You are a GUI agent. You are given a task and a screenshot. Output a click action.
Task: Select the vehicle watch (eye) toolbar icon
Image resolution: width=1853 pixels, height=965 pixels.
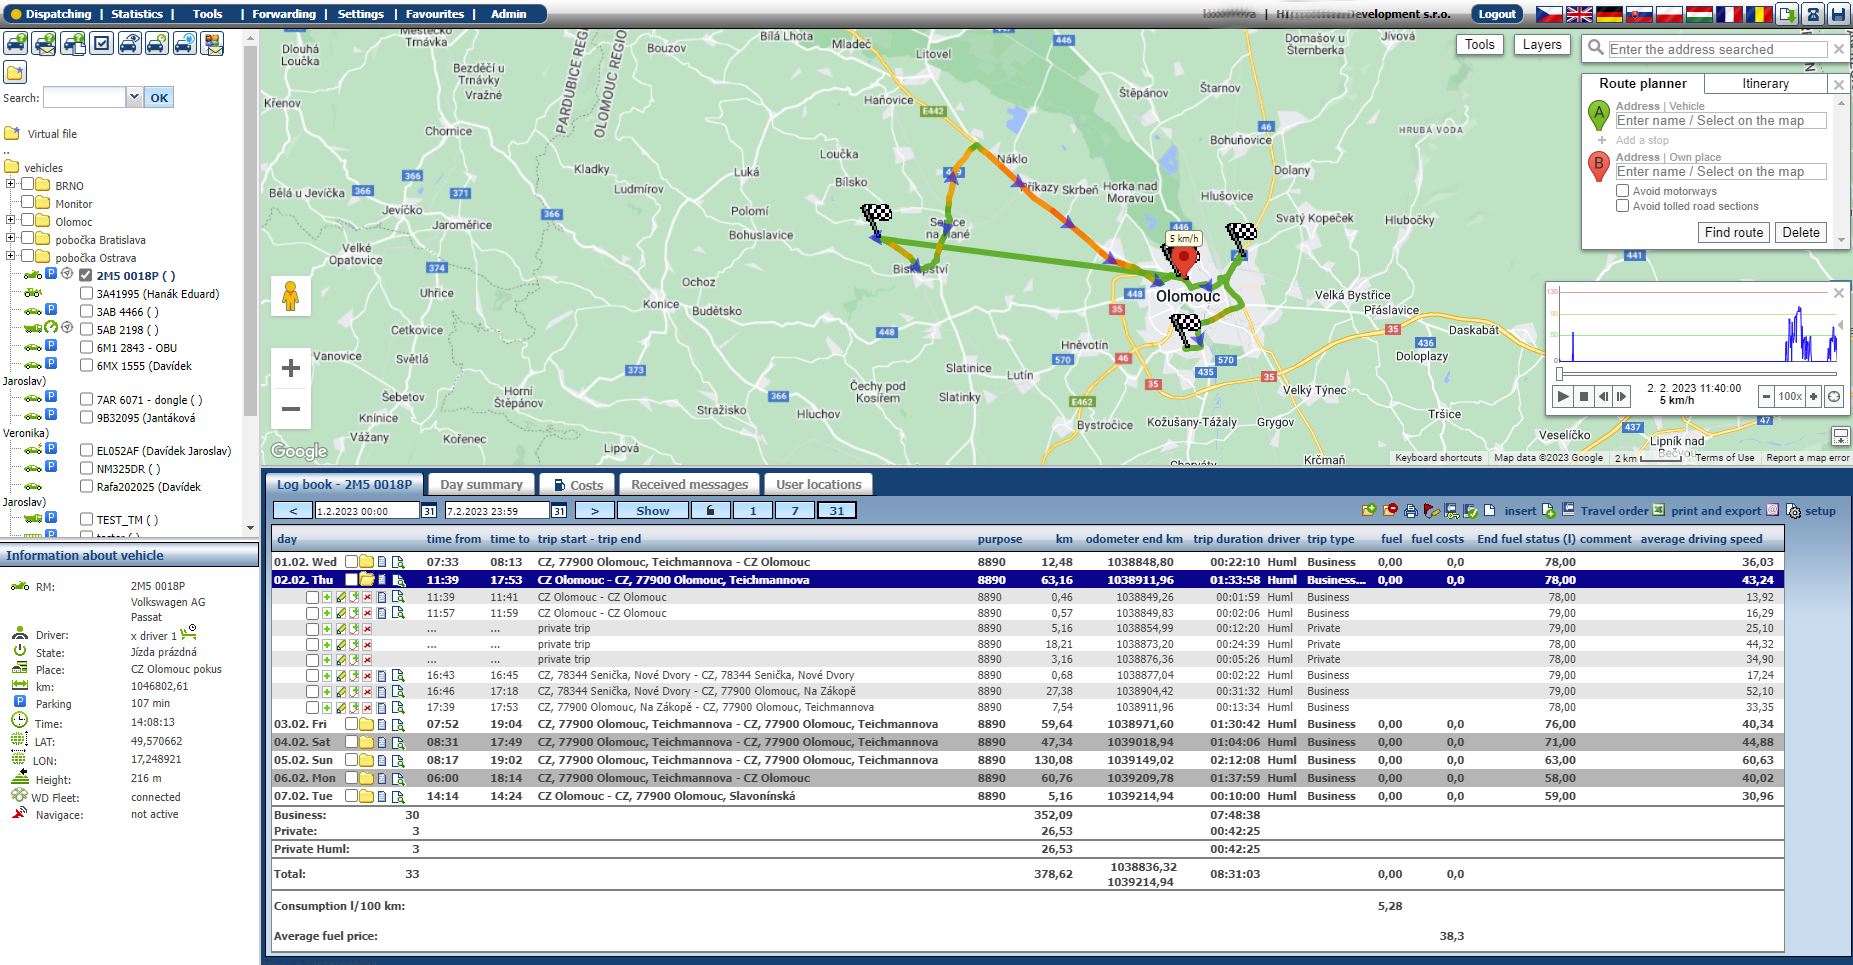pyautogui.click(x=128, y=45)
